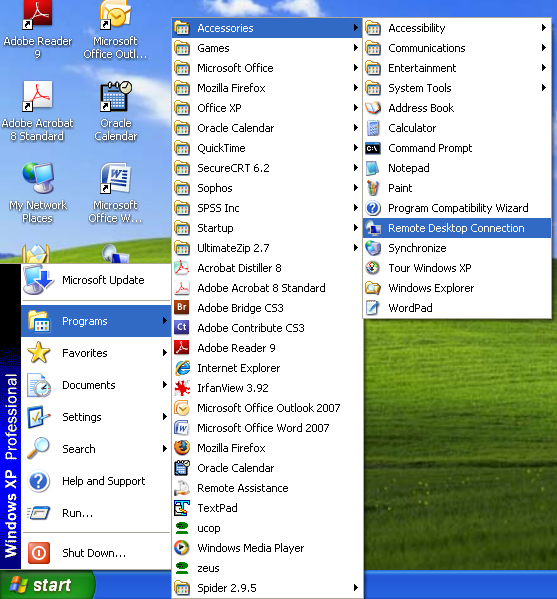Select Adobe Acrobat 8 Standard program entry
Image resolution: width=557 pixels, height=599 pixels.
[267, 288]
